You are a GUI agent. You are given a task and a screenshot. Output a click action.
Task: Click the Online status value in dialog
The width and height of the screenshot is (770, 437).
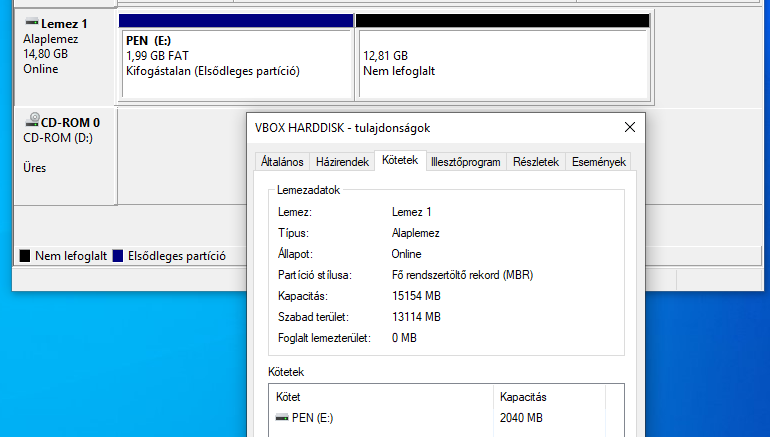click(x=406, y=254)
